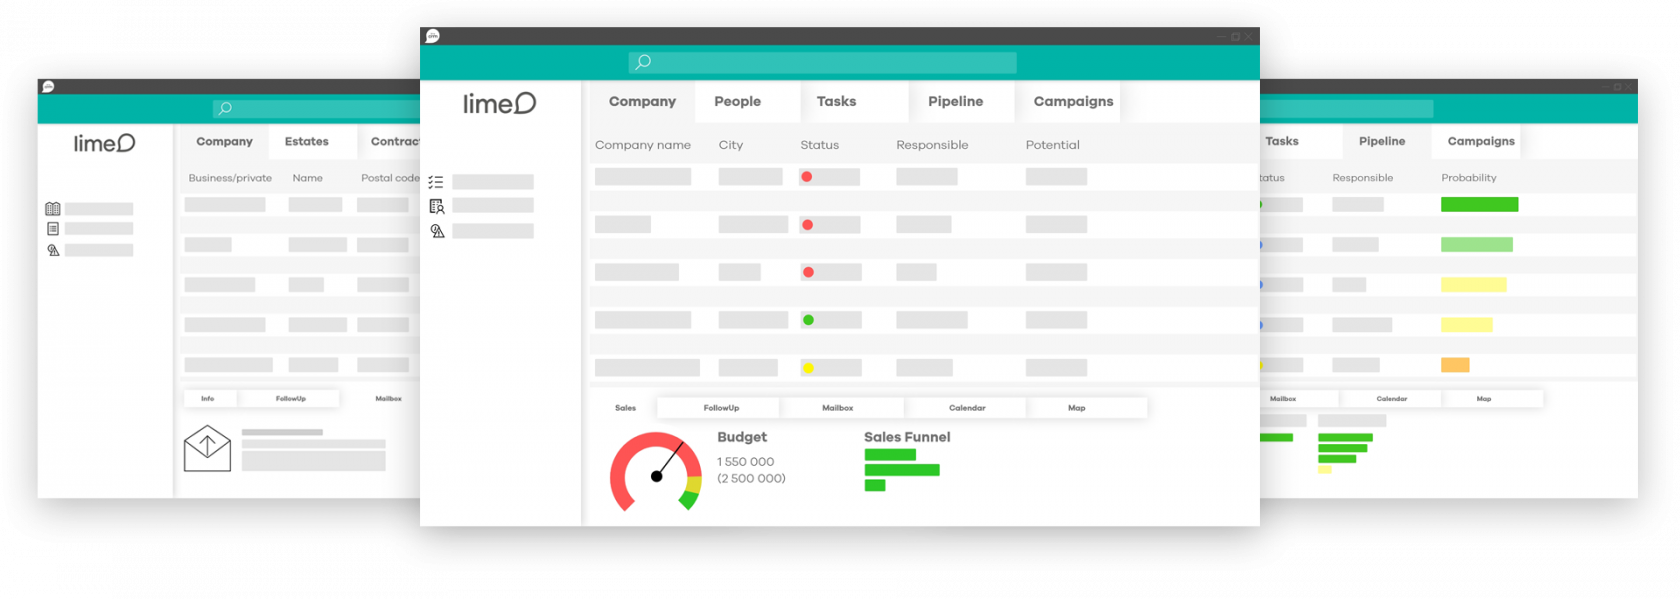Click the Probability column header

click(x=1468, y=178)
